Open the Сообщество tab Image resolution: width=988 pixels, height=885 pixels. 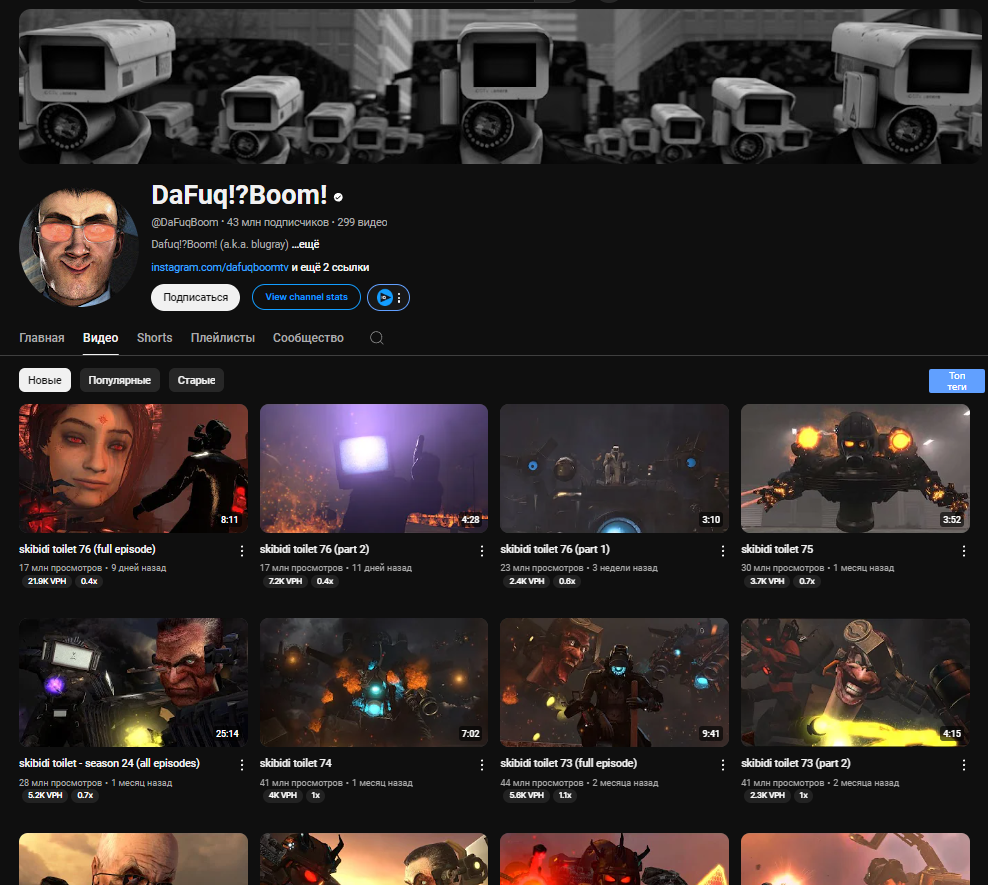308,338
